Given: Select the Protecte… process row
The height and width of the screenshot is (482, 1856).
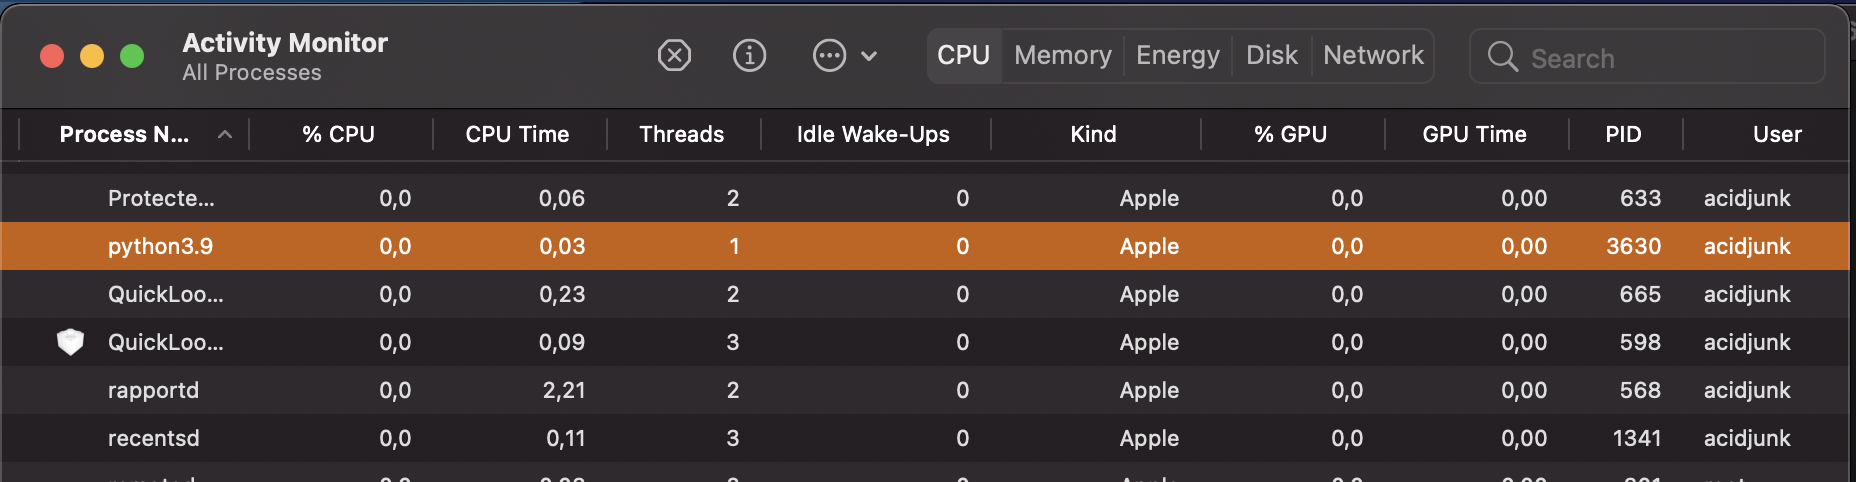Looking at the screenshot, I should (925, 198).
